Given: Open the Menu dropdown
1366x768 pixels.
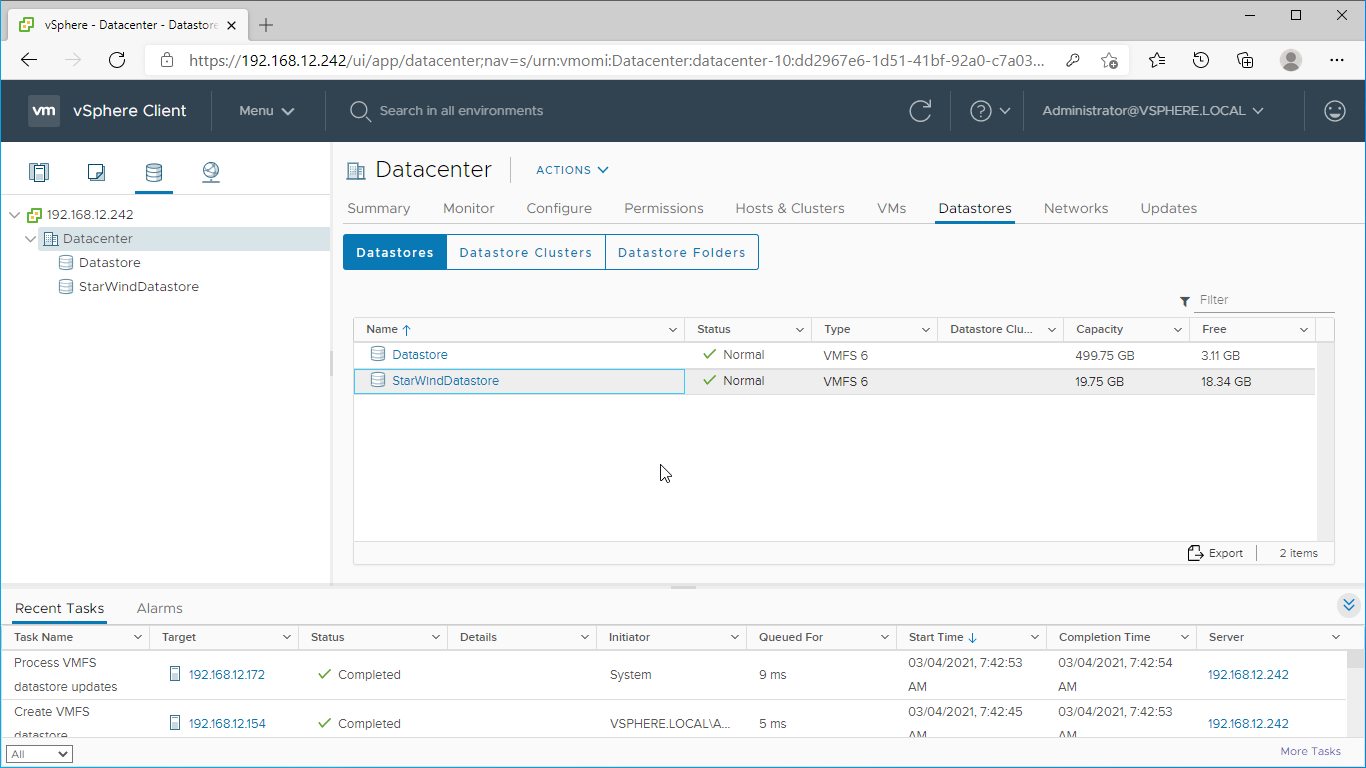Looking at the screenshot, I should click(267, 111).
